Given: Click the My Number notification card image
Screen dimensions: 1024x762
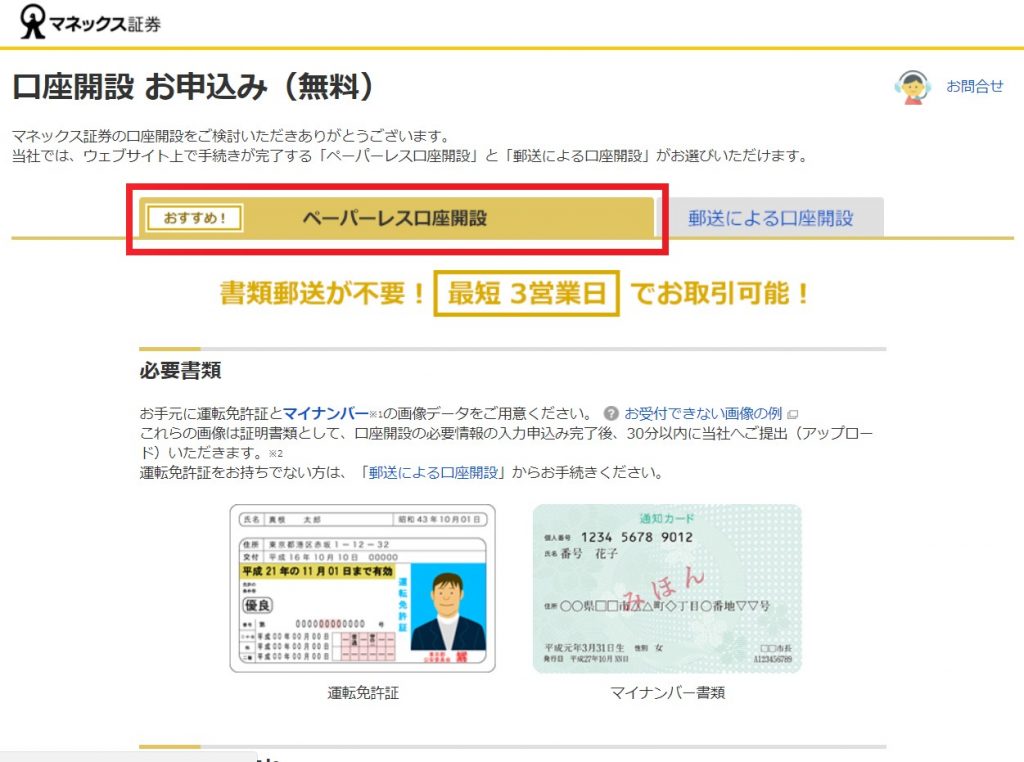Looking at the screenshot, I should pyautogui.click(x=667, y=588).
